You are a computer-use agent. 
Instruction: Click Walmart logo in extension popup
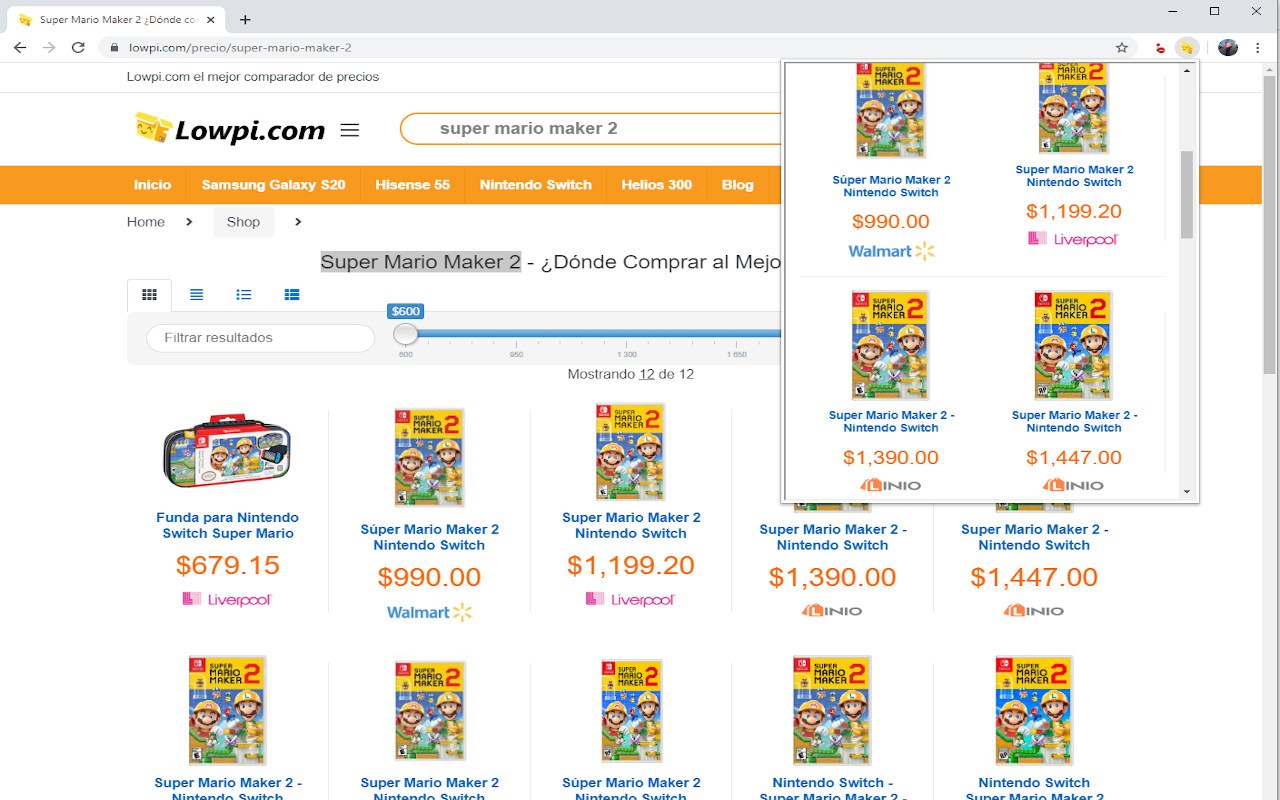pyautogui.click(x=891, y=251)
